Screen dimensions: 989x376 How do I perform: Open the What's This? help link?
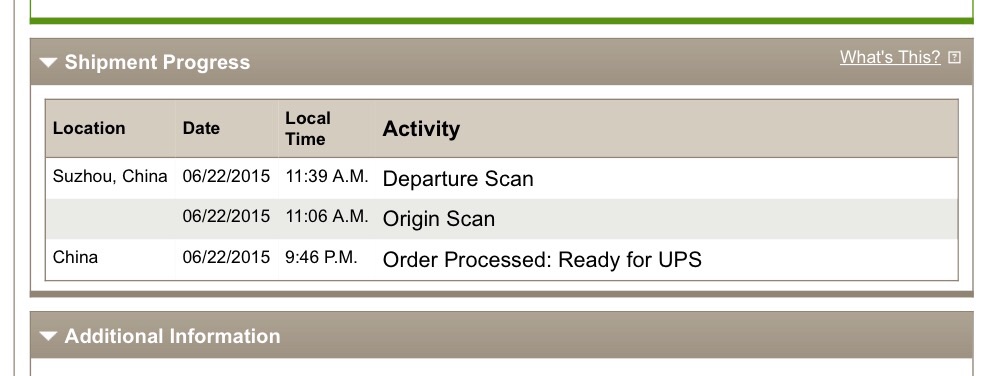coord(890,57)
